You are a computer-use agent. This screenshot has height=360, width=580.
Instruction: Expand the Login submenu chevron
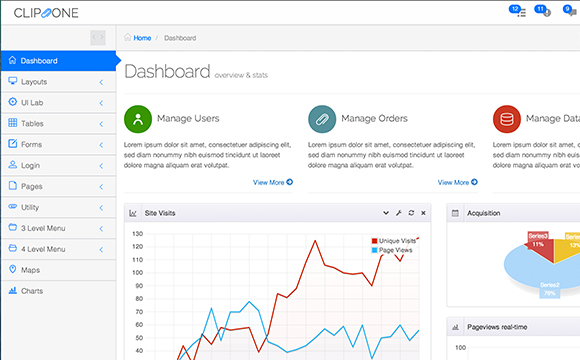[101, 166]
